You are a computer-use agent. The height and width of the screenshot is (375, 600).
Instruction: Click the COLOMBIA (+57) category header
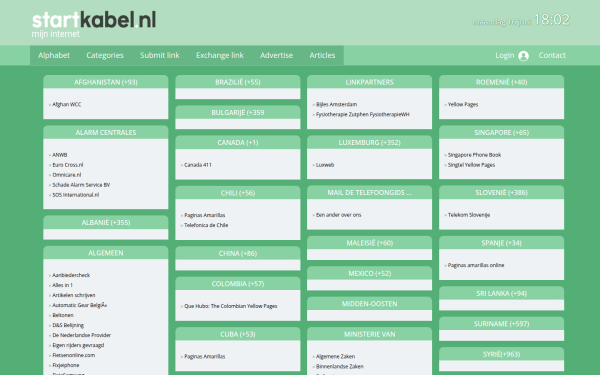[238, 284]
